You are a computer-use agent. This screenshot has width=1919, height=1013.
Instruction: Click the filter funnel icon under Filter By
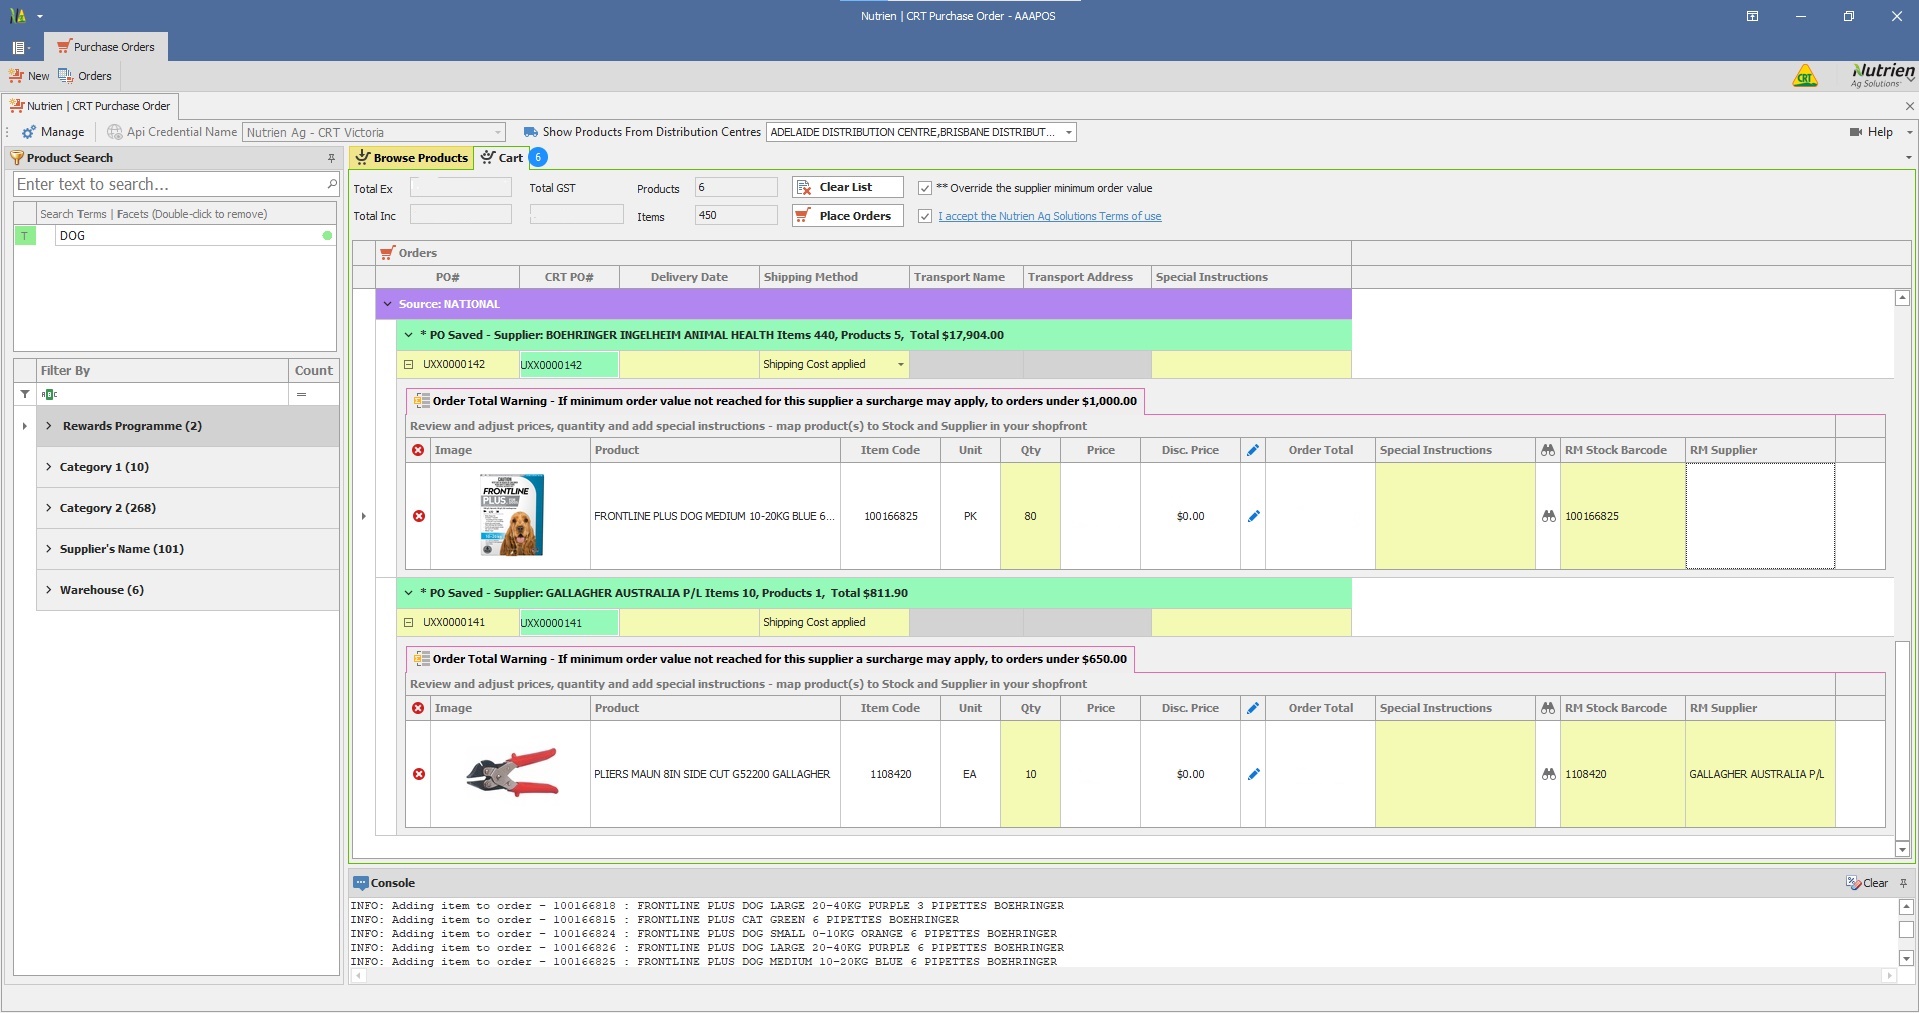coord(25,394)
